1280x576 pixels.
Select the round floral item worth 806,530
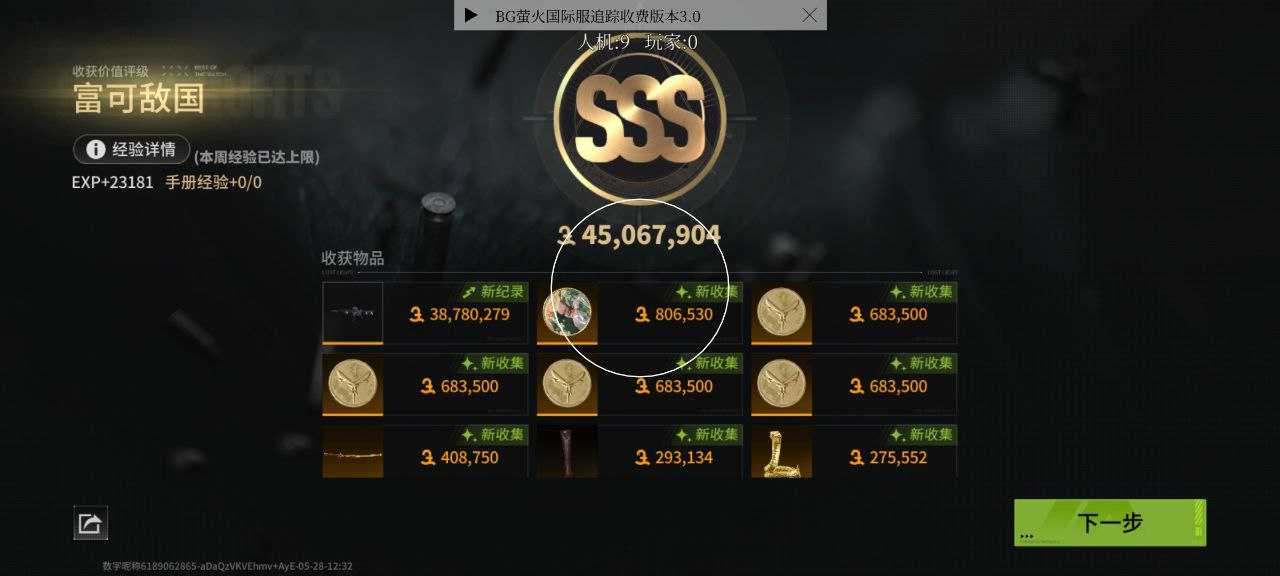567,313
